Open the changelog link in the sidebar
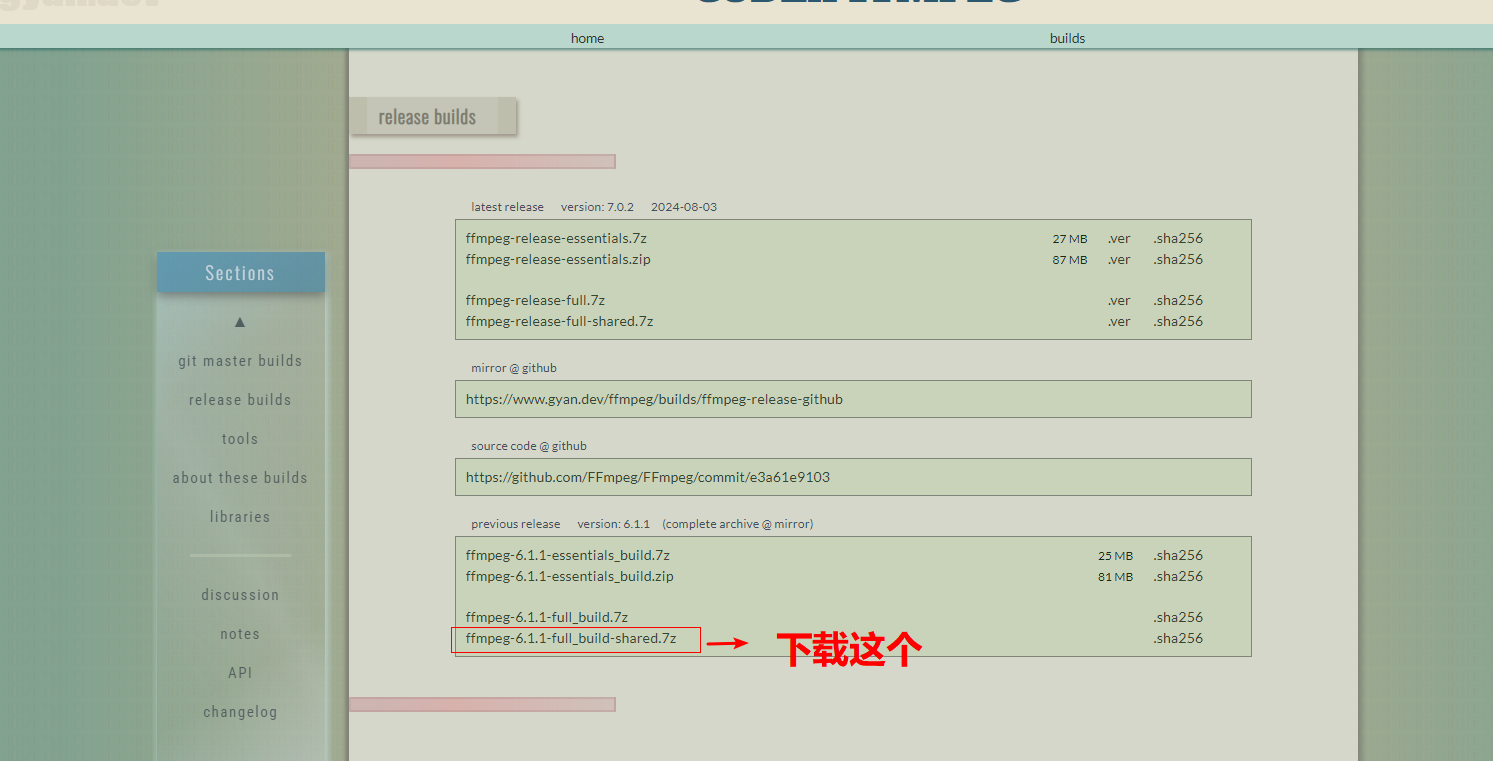 [x=240, y=712]
